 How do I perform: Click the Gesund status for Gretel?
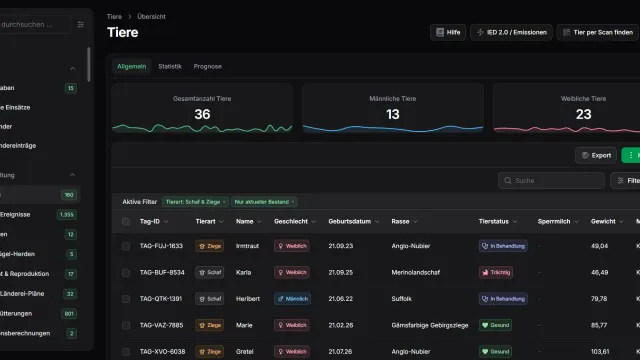click(495, 351)
